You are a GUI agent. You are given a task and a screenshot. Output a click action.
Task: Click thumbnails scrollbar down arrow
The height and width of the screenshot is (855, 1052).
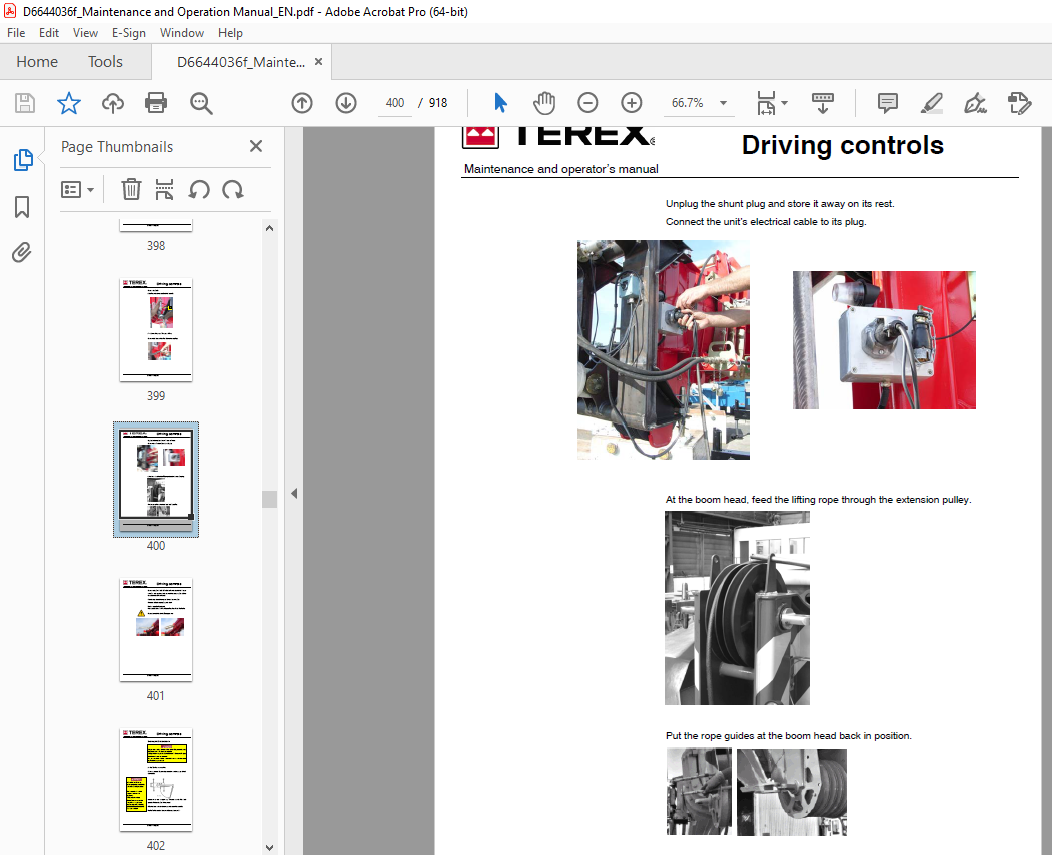(x=269, y=847)
